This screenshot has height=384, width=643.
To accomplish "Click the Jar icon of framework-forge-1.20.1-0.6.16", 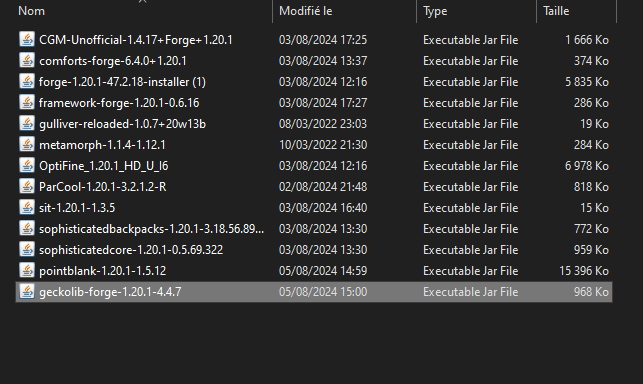I will [x=27, y=102].
